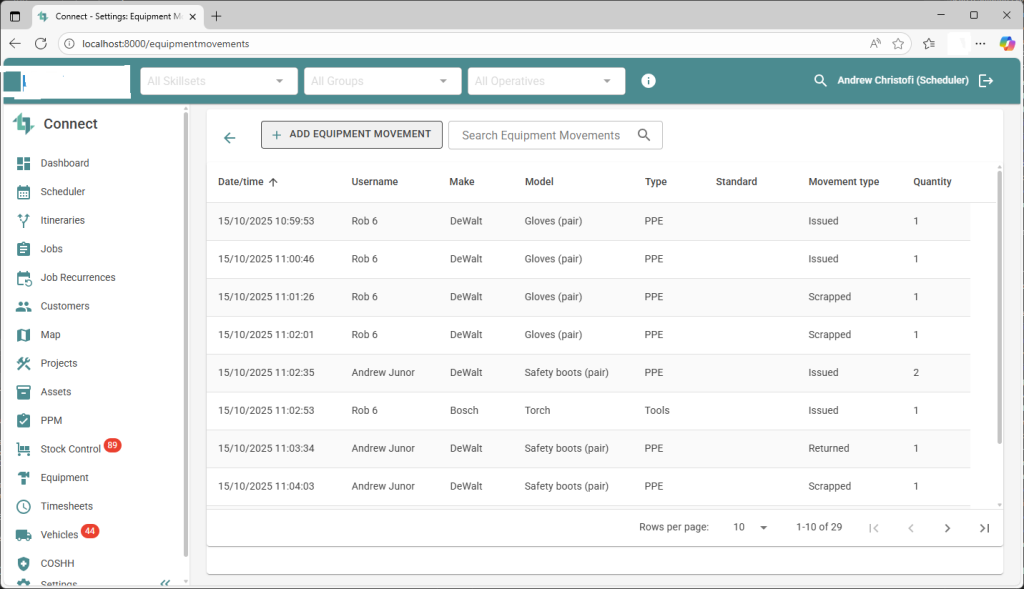Image resolution: width=1024 pixels, height=589 pixels.
Task: Click Andrew Junor in 11:02:35 row
Action: click(x=383, y=373)
